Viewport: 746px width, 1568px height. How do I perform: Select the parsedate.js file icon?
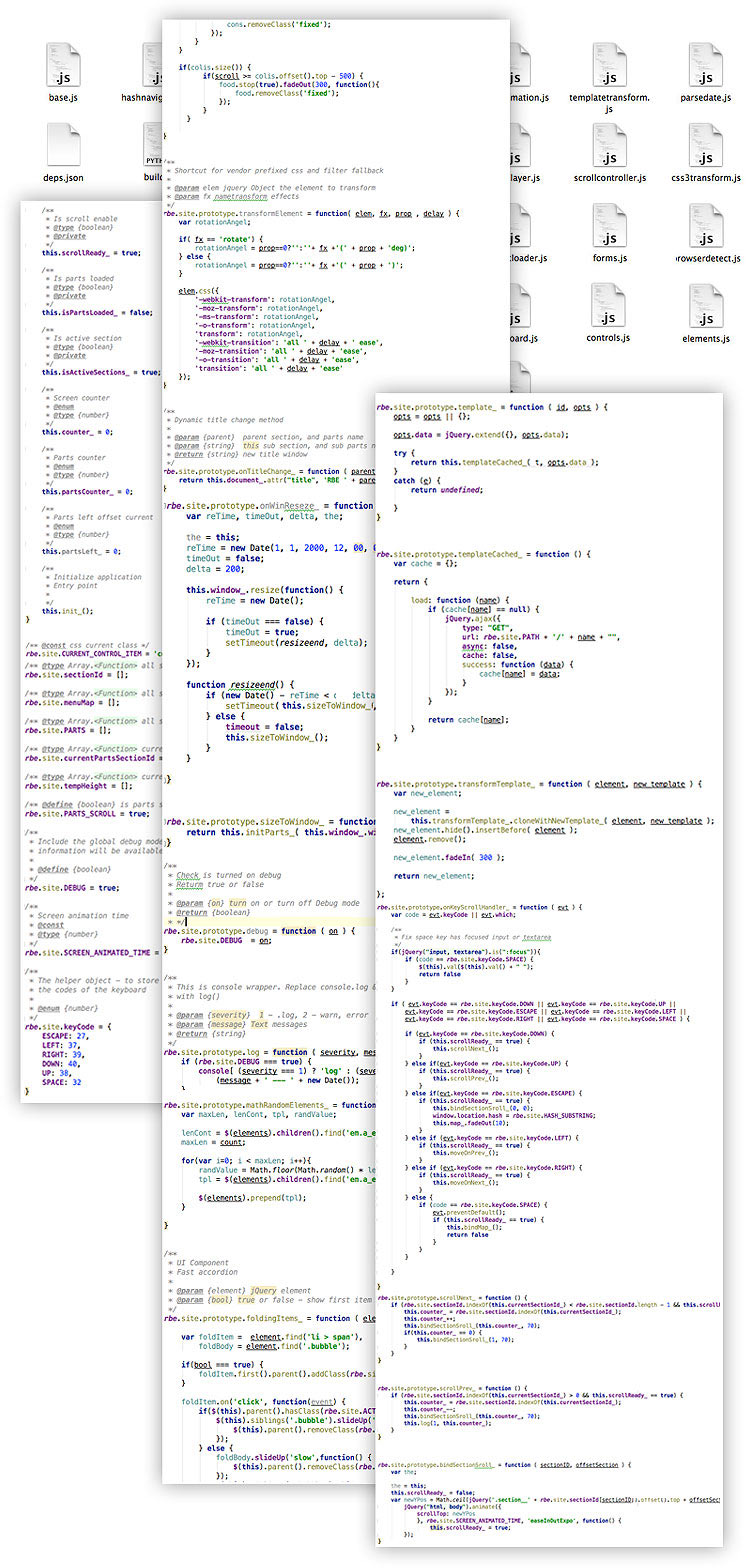(x=708, y=66)
